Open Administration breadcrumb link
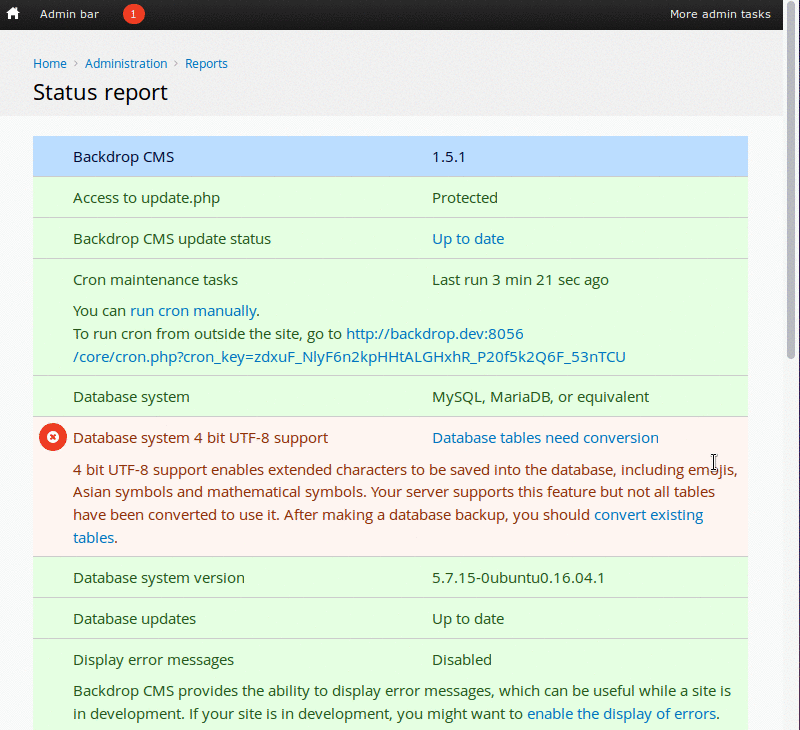Screen dimensions: 800x730 point(126,64)
